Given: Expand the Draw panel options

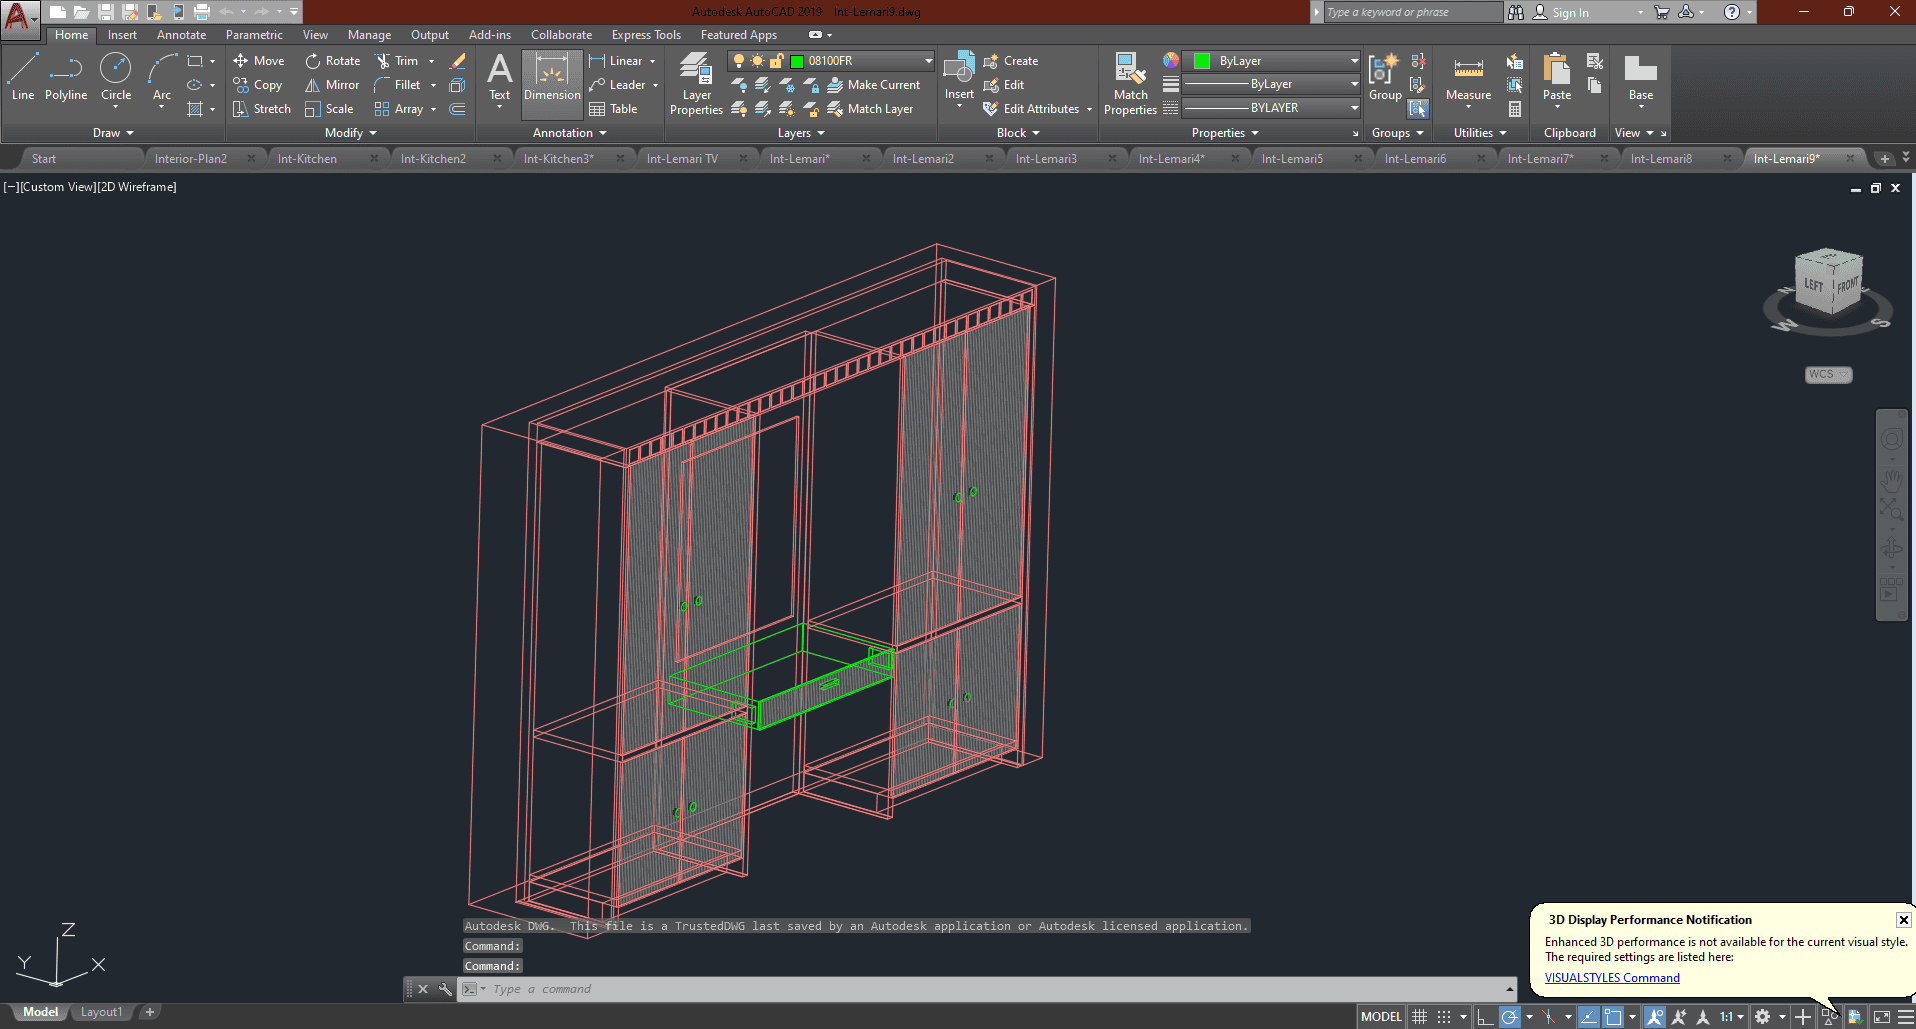Looking at the screenshot, I should click(113, 133).
